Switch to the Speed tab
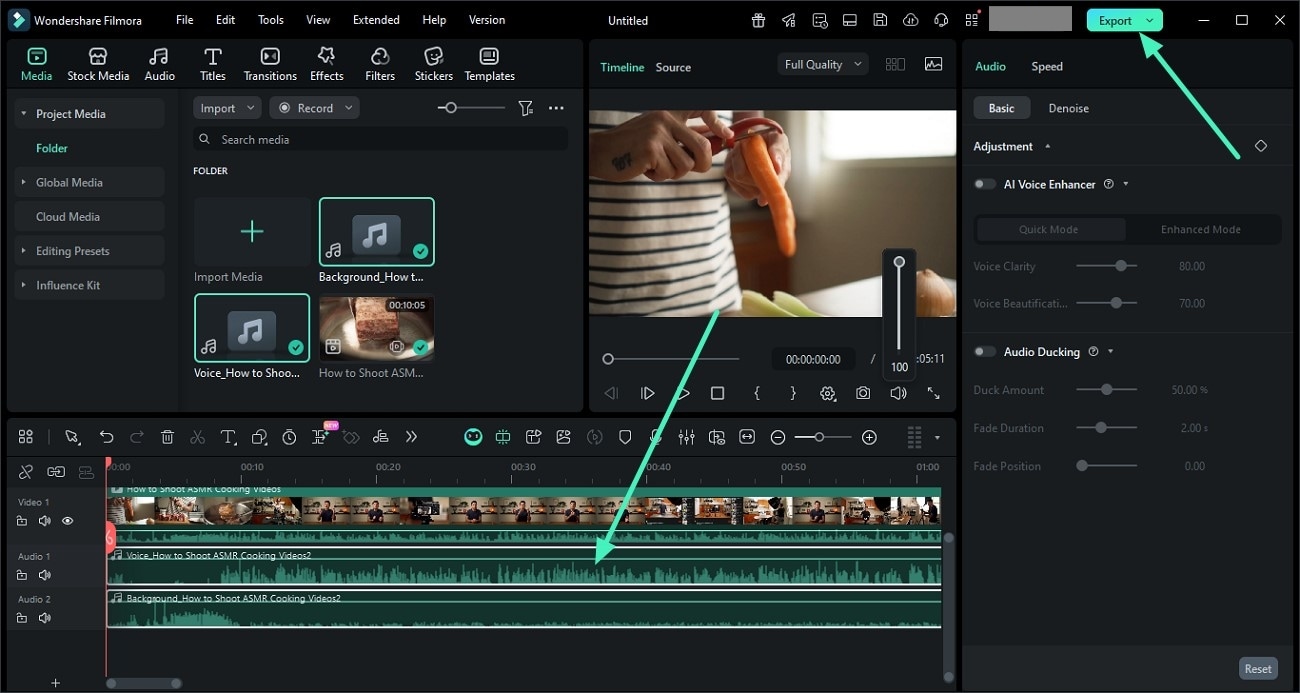This screenshot has width=1300, height=693. click(1046, 66)
